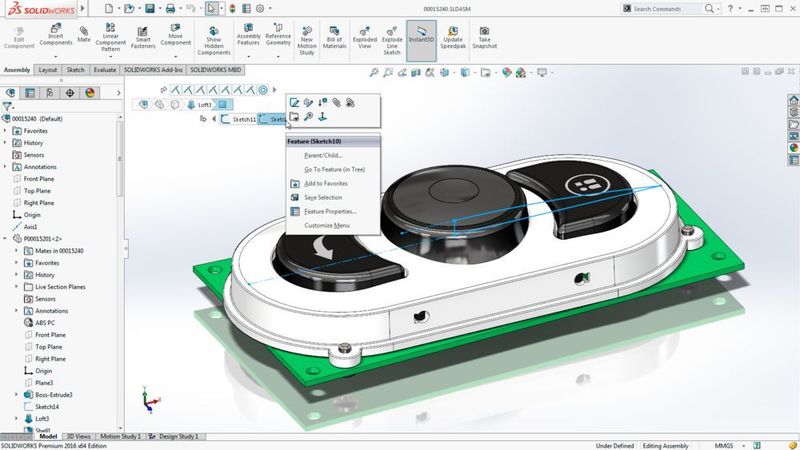This screenshot has height=450, width=800.
Task: Click the Save icon in the title bar
Action: (149, 8)
